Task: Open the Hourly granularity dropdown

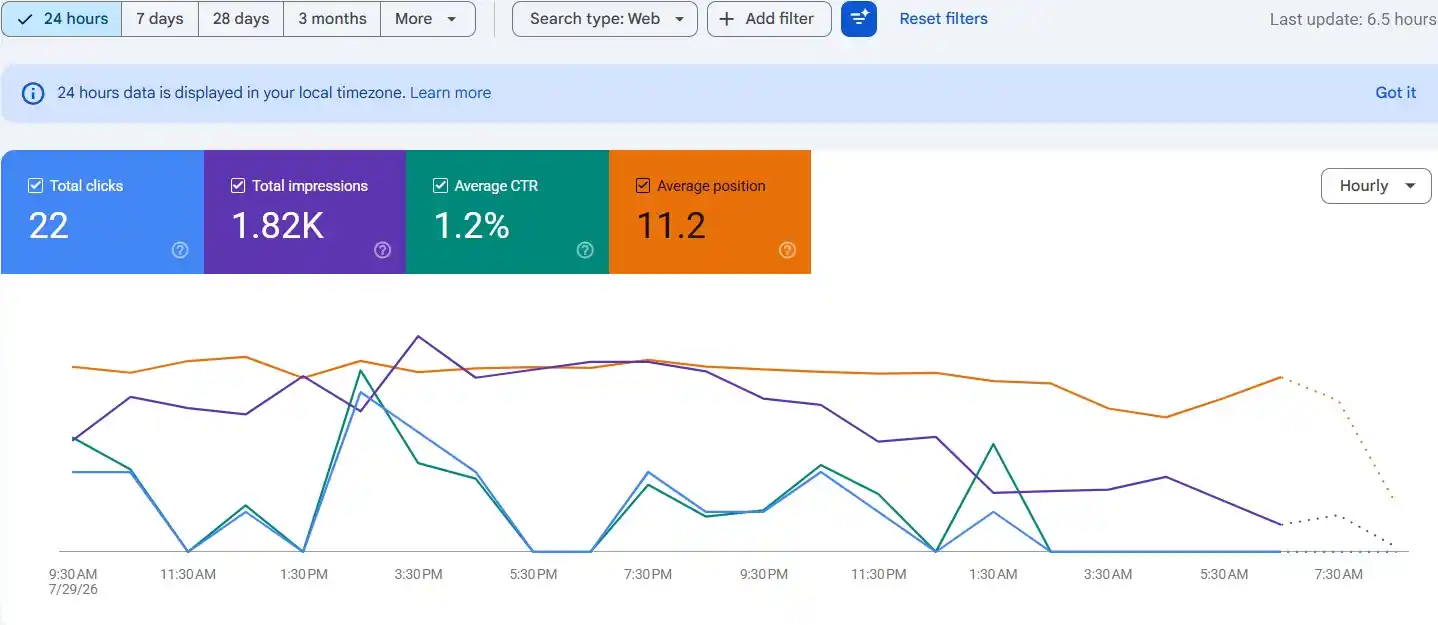Action: tap(1376, 186)
